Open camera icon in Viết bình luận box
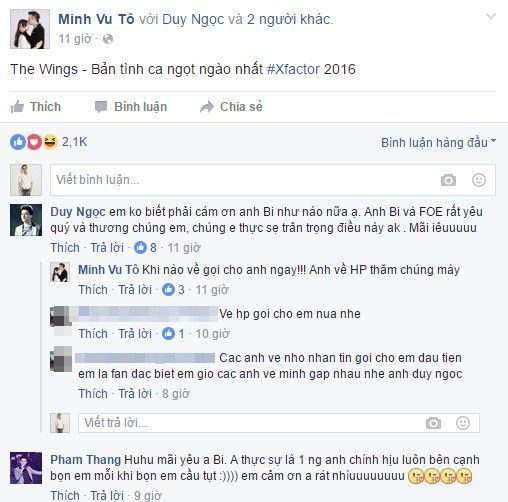Screen dimensions: 508x502 [x=448, y=180]
